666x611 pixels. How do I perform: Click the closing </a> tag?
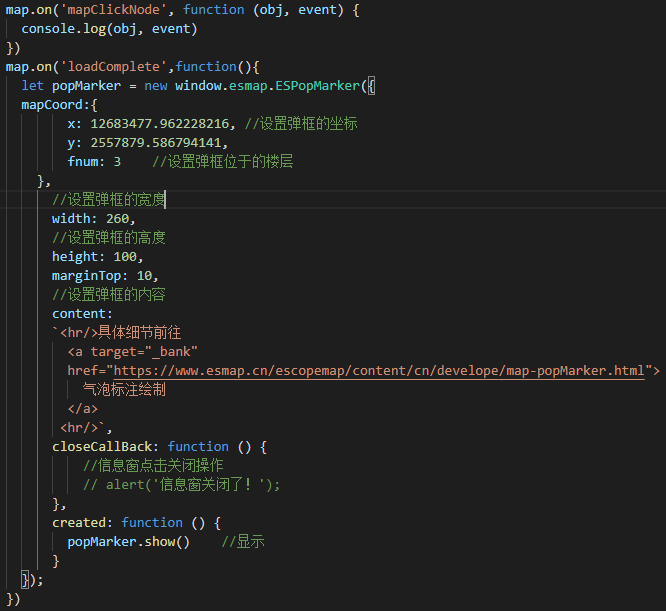point(83,408)
